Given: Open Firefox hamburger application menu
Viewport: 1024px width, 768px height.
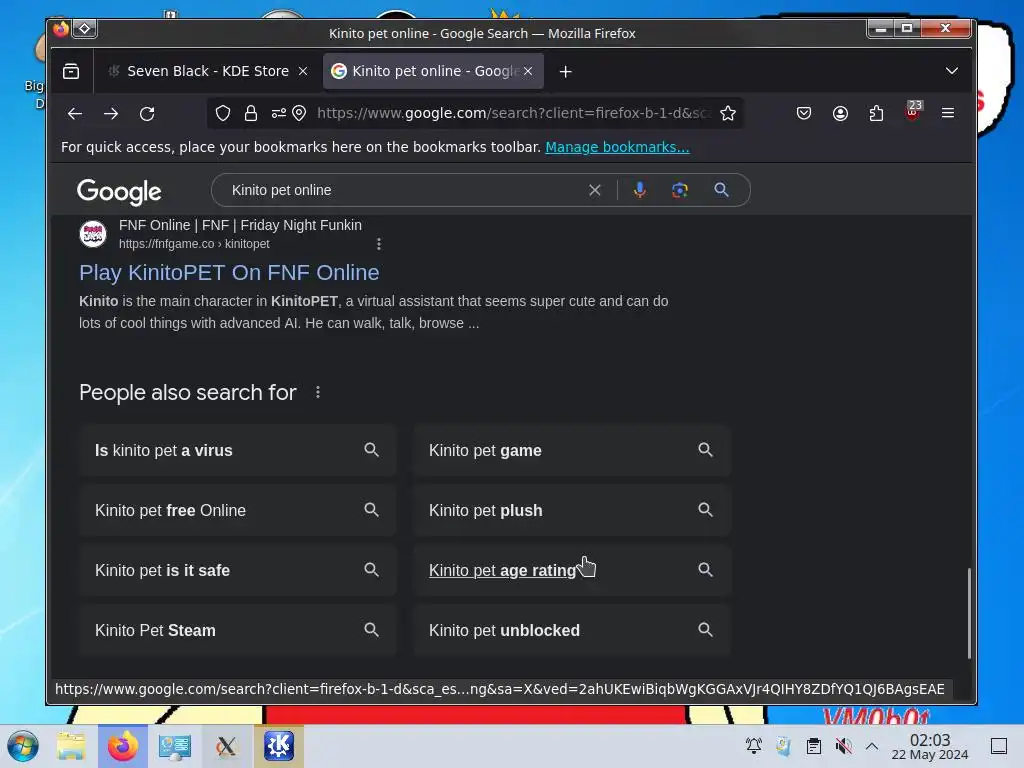Looking at the screenshot, I should 948,114.
